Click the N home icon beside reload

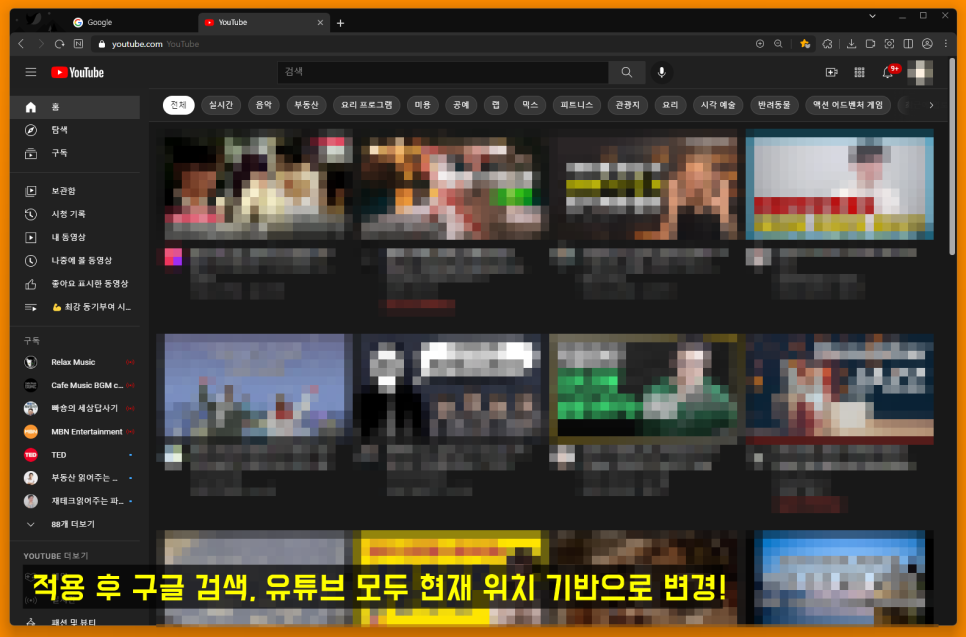point(78,44)
